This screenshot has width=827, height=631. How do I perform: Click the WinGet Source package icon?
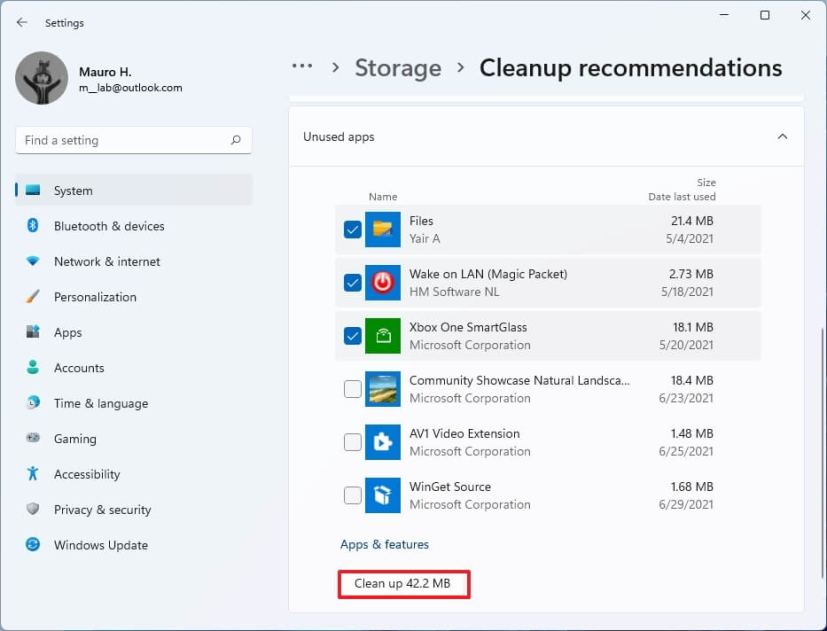click(382, 495)
